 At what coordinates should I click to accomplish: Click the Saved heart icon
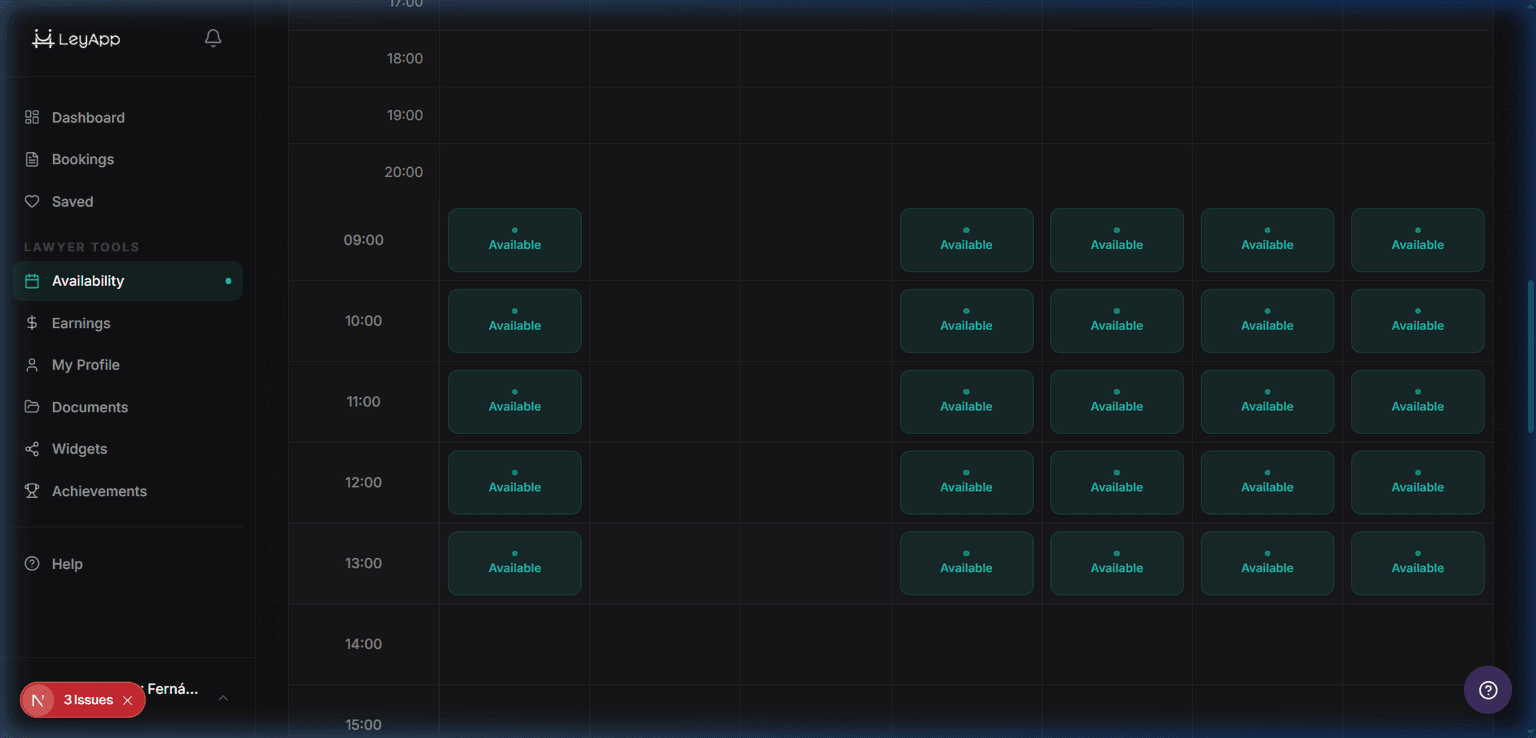(31, 201)
